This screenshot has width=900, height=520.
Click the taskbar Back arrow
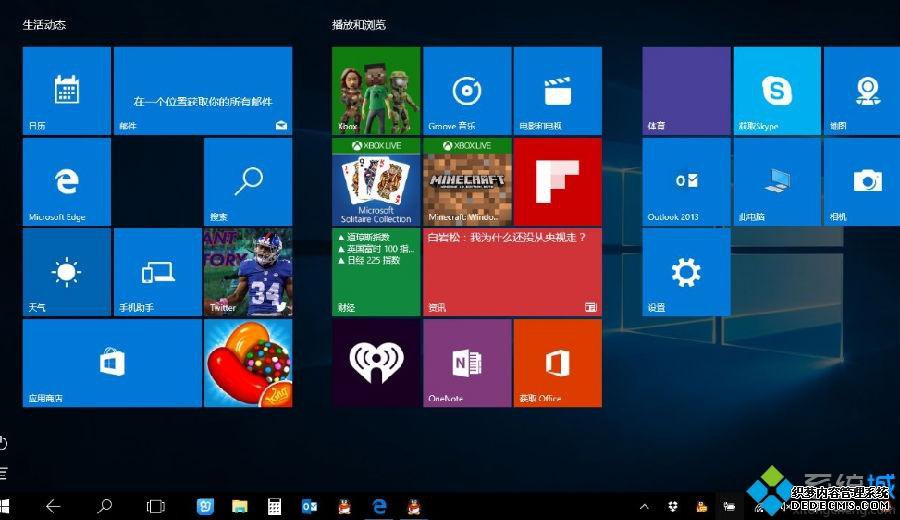point(53,506)
